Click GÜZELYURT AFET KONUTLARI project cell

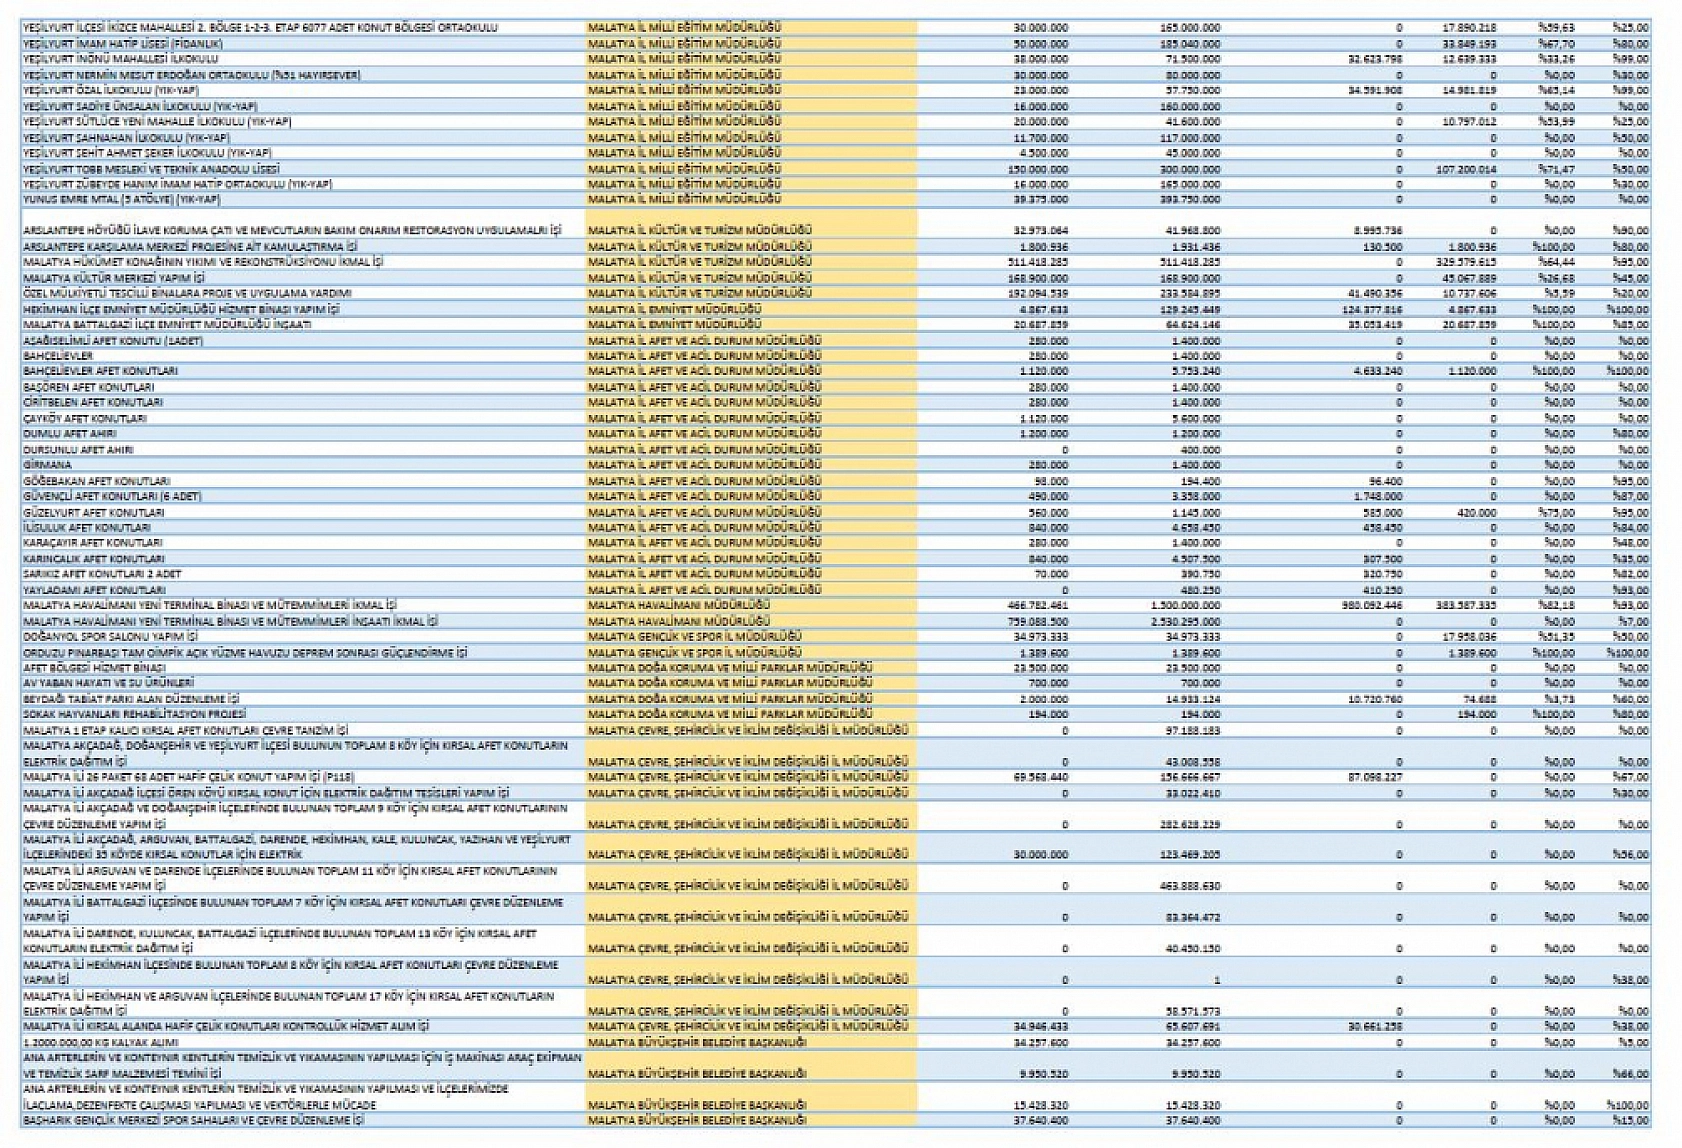[94, 512]
